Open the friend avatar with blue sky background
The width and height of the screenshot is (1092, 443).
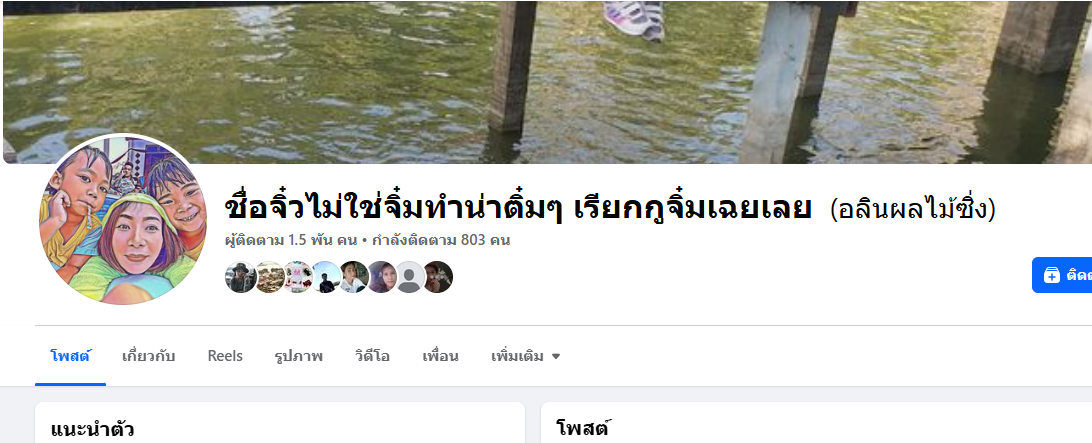326,277
